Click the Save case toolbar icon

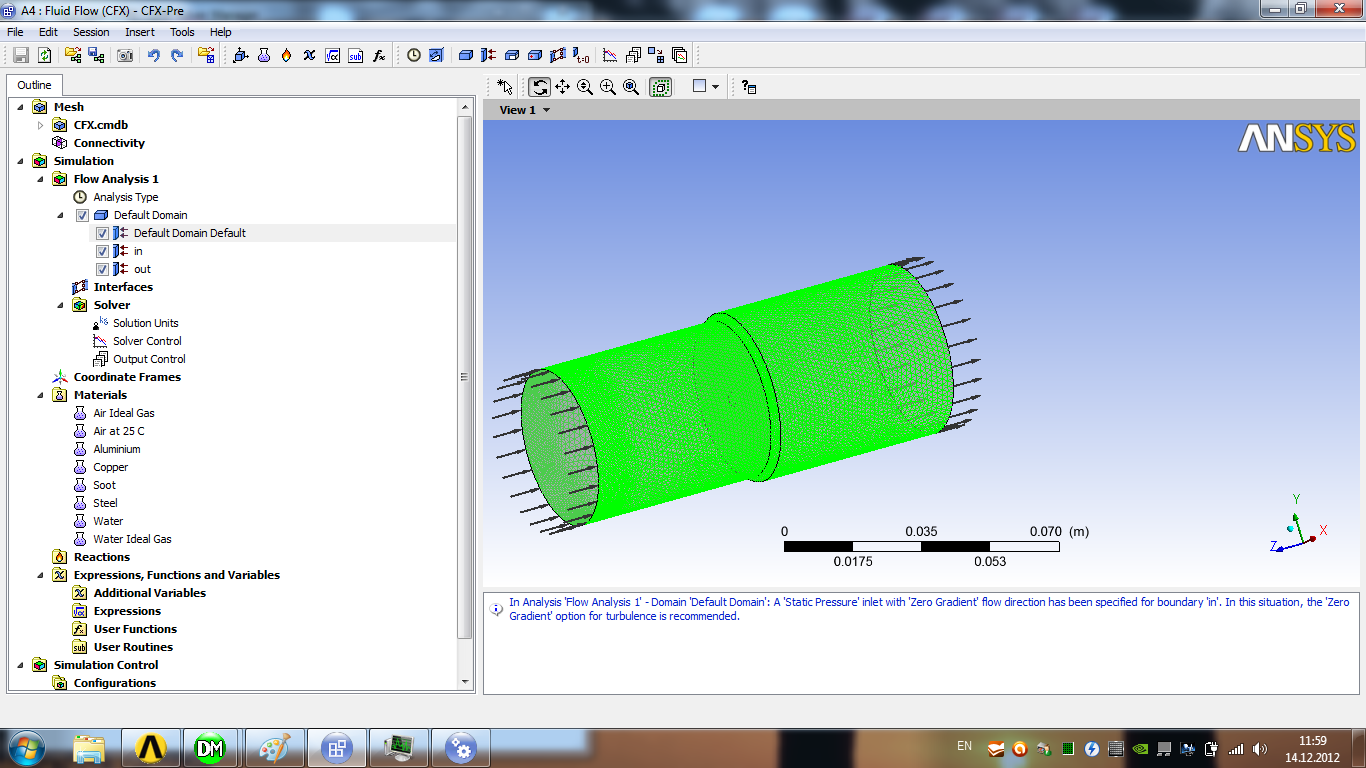point(21,56)
